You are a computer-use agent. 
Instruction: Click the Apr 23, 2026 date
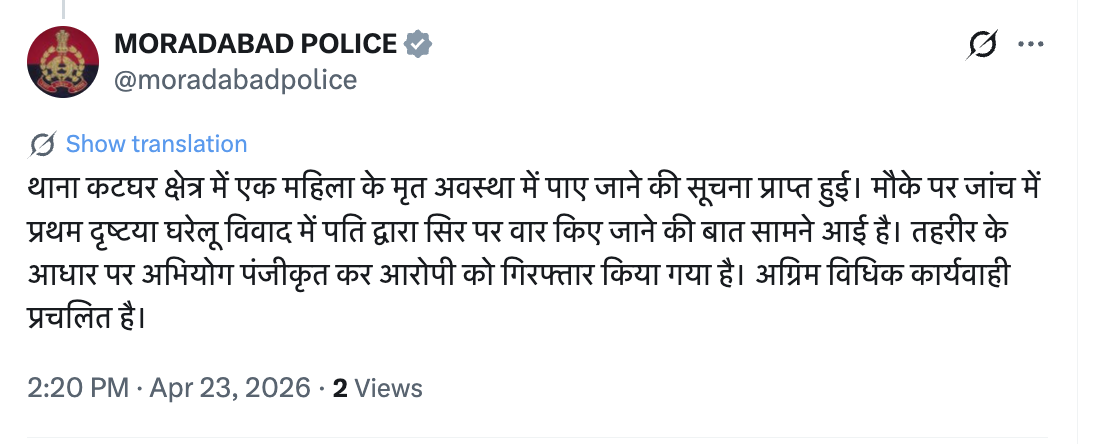click(x=230, y=388)
